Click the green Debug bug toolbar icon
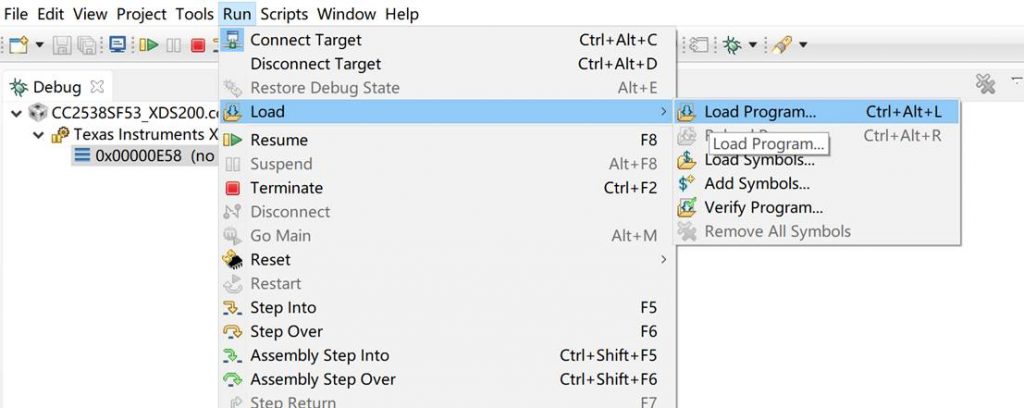The image size is (1024, 408). click(x=733, y=45)
